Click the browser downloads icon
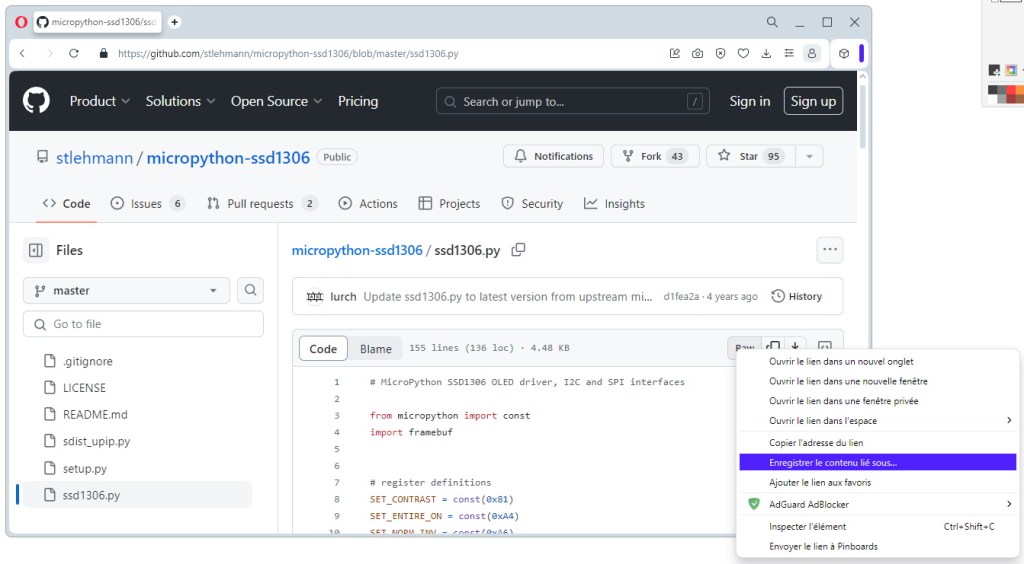 pyautogui.click(x=766, y=54)
